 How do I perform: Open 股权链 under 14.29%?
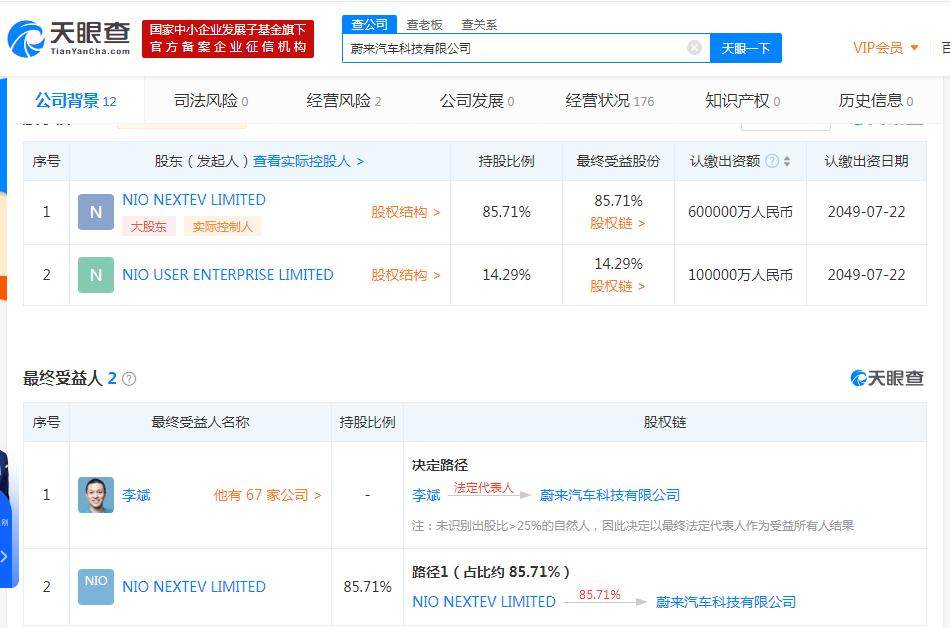coord(617,286)
